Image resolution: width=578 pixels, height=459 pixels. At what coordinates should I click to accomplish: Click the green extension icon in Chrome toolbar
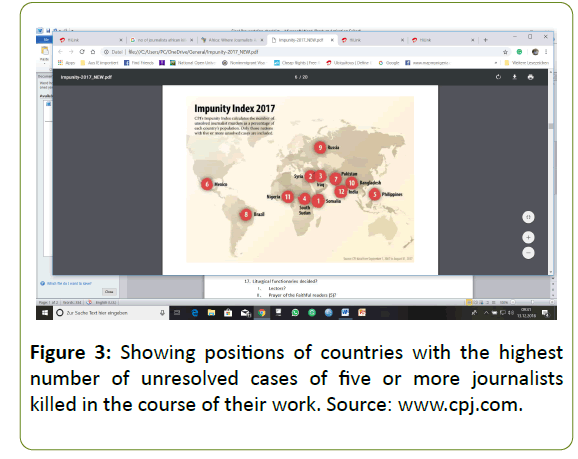pyautogui.click(x=519, y=52)
